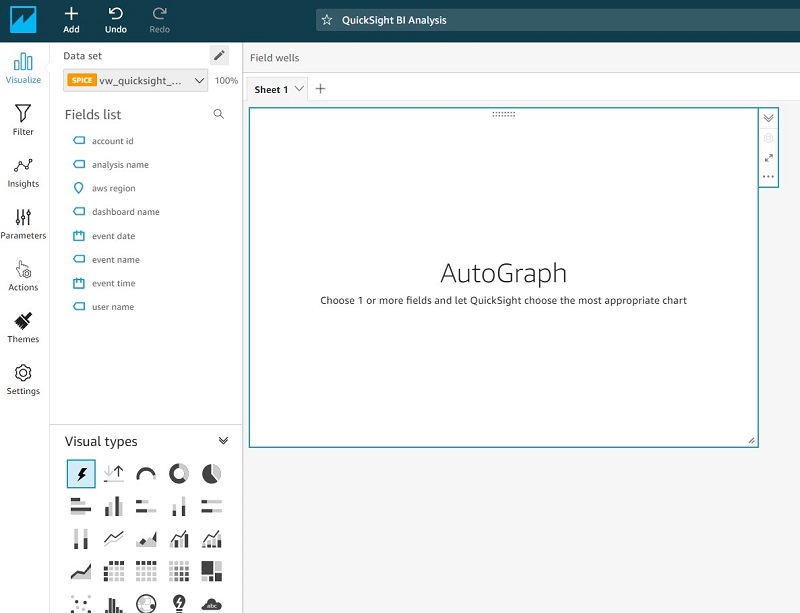Select the stacked bar combo chart visual
The height and width of the screenshot is (613, 800).
point(212,538)
